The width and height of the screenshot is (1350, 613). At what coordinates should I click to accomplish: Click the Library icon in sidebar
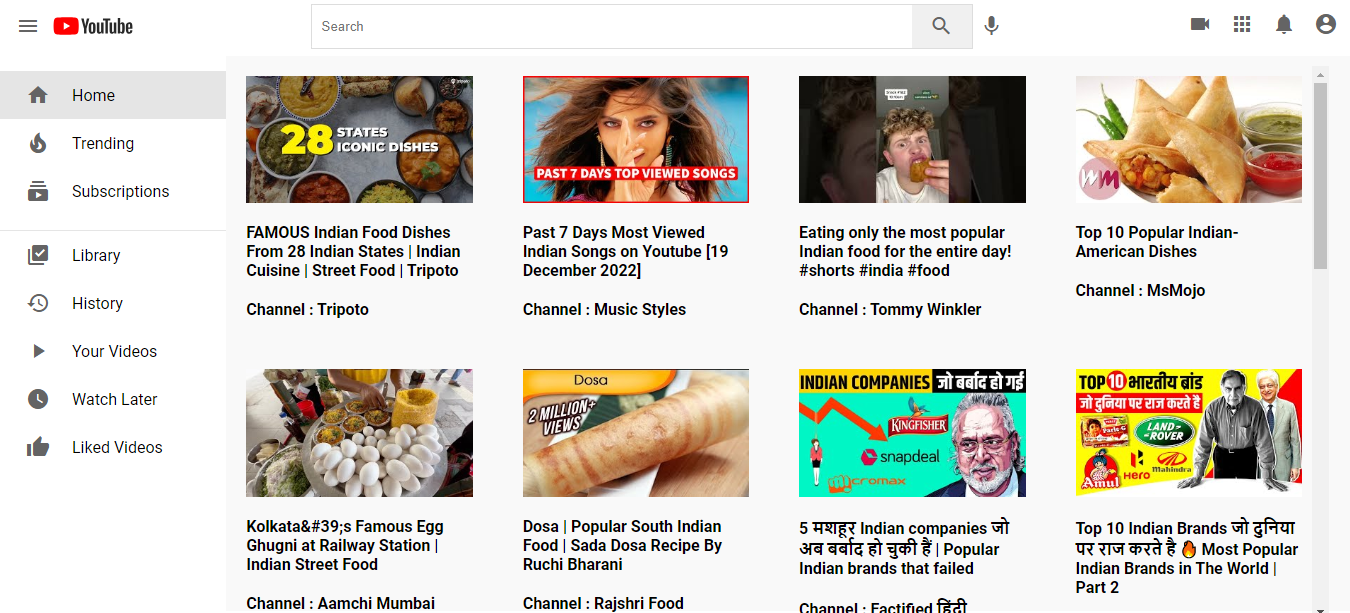point(38,255)
